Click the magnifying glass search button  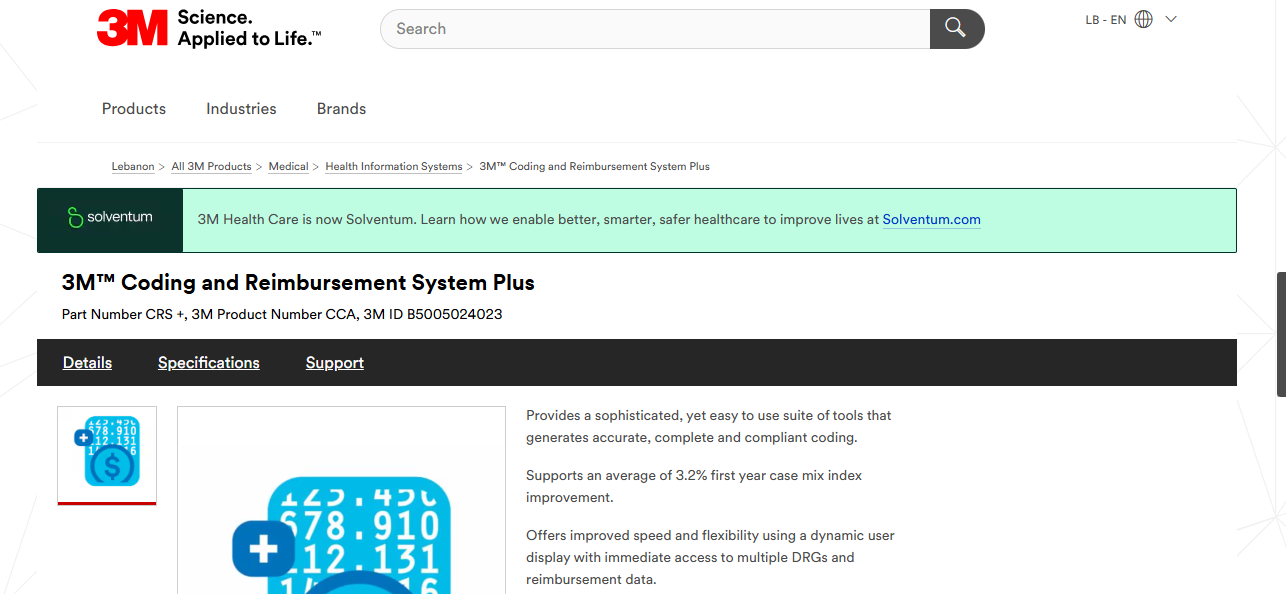coord(957,29)
